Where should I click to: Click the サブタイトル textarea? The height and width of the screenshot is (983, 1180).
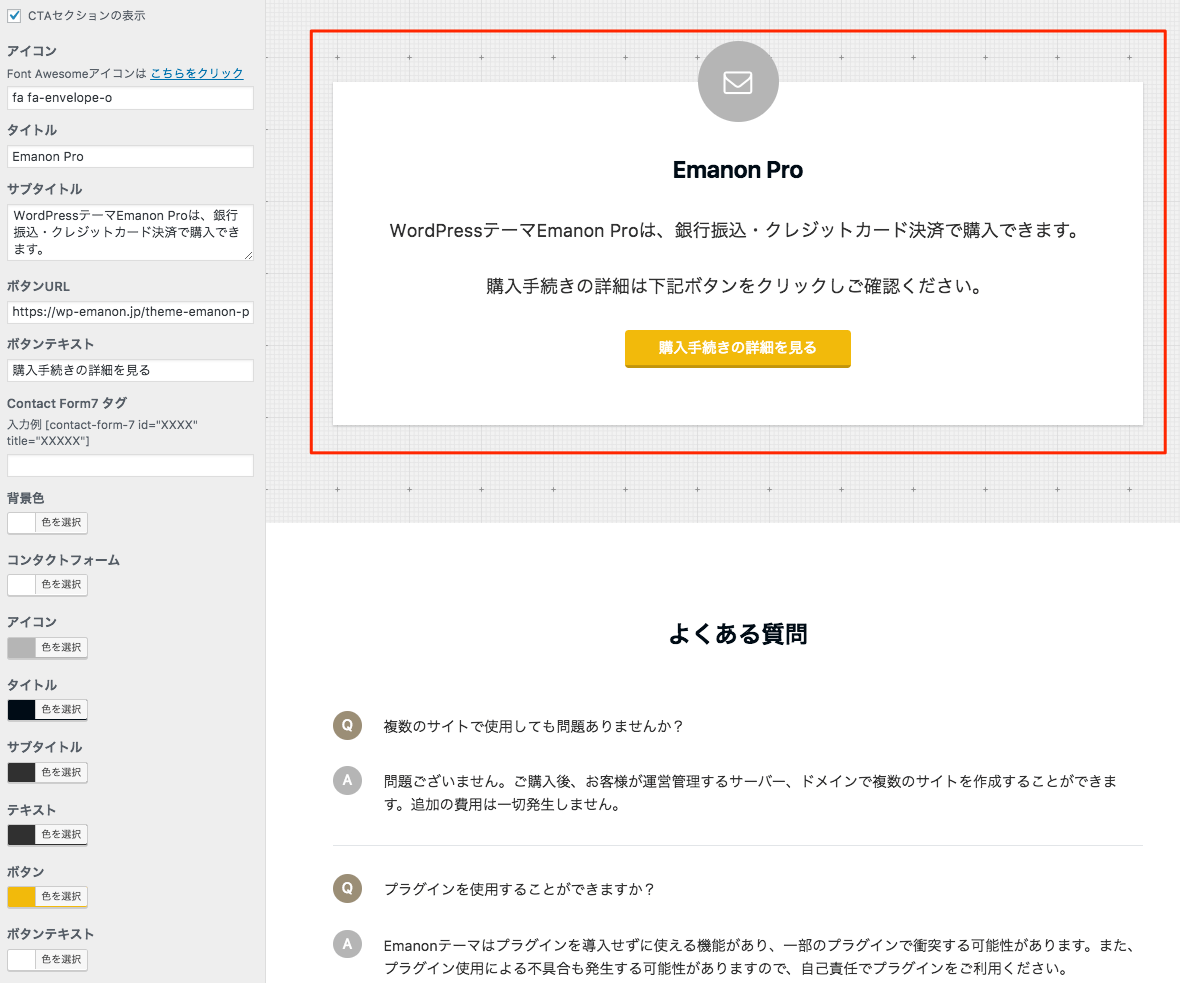(130, 232)
